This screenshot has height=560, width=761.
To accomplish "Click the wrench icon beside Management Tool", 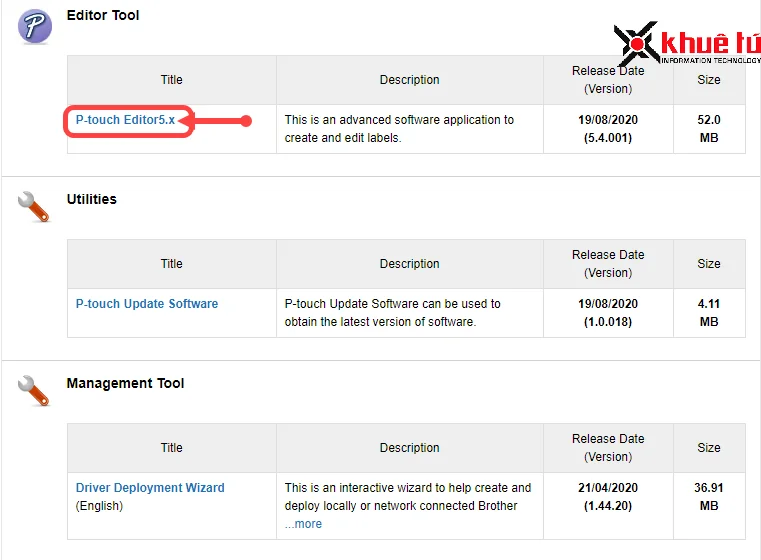I will point(34,390).
